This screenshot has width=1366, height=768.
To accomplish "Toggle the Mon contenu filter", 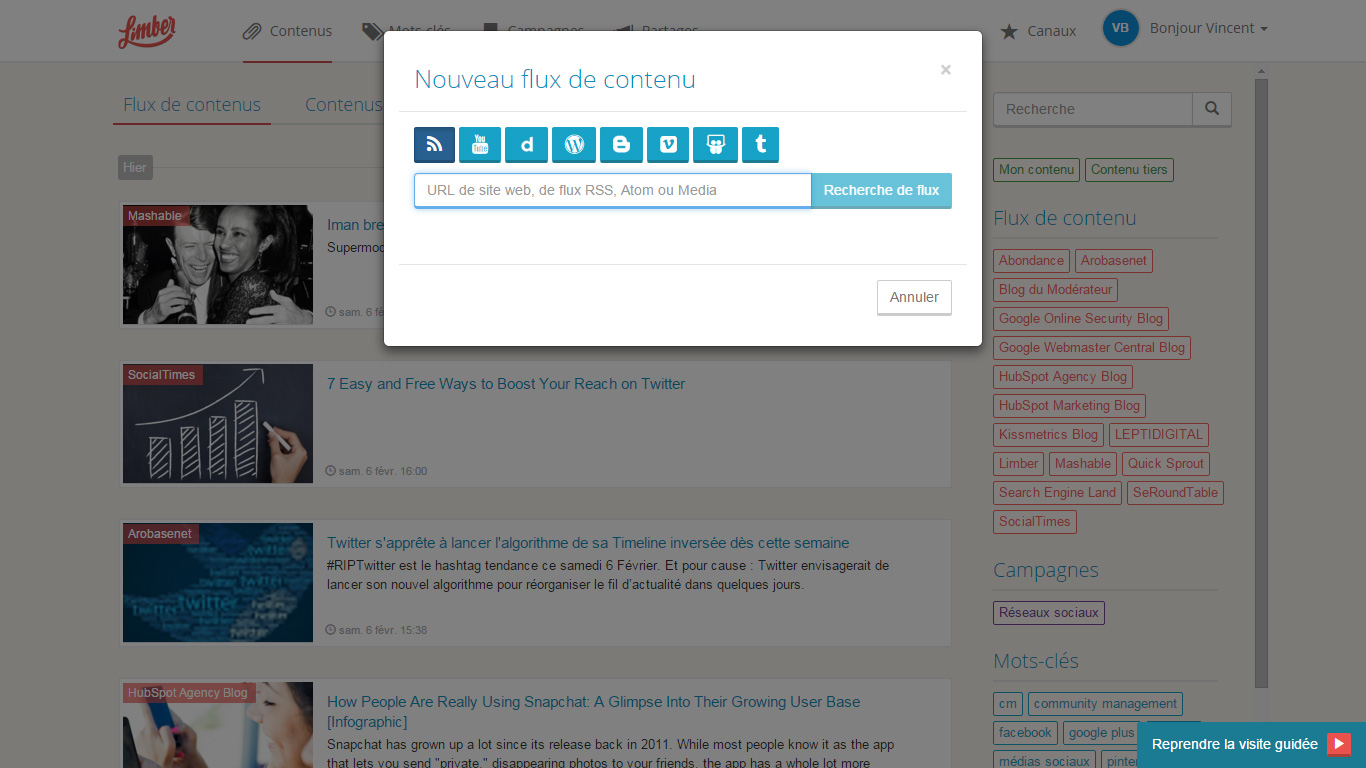I will coord(1037,170).
